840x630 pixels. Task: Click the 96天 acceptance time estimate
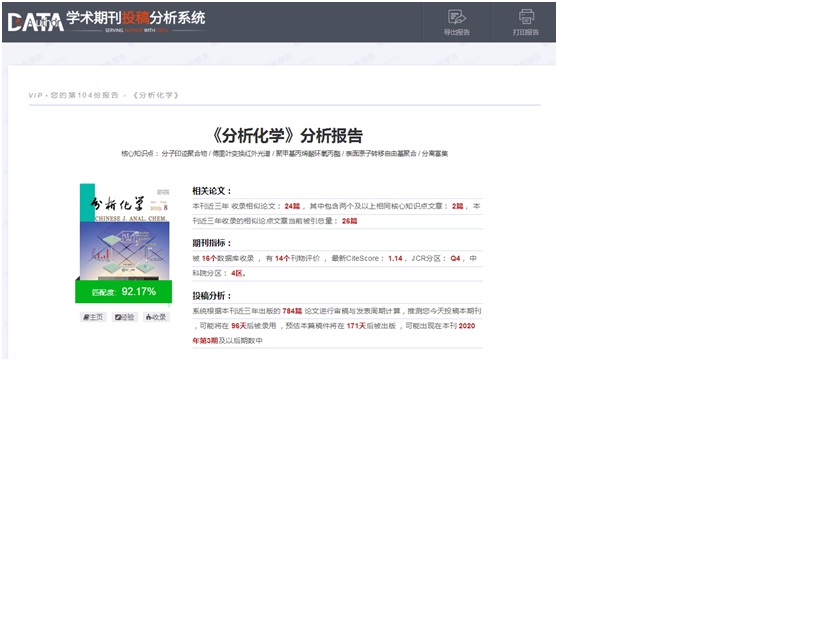[238, 326]
